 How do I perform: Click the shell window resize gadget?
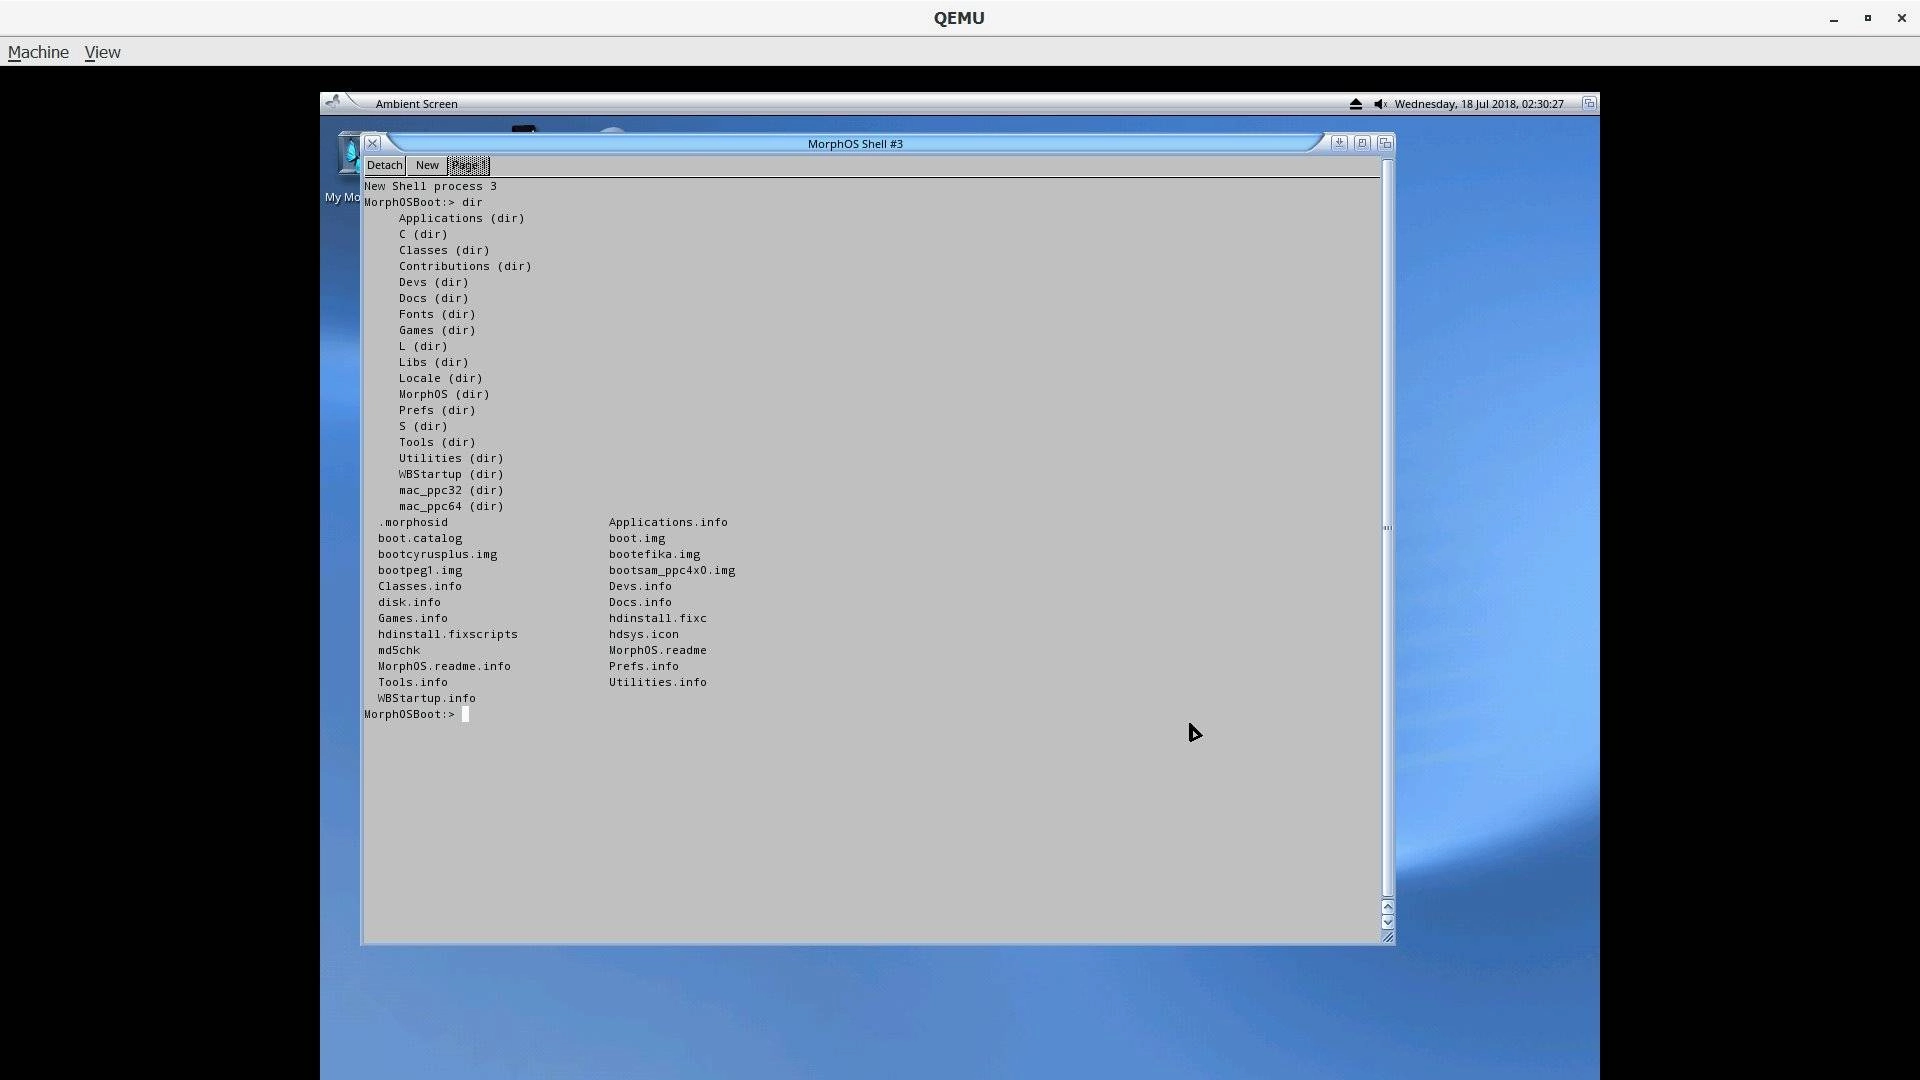coord(1387,937)
